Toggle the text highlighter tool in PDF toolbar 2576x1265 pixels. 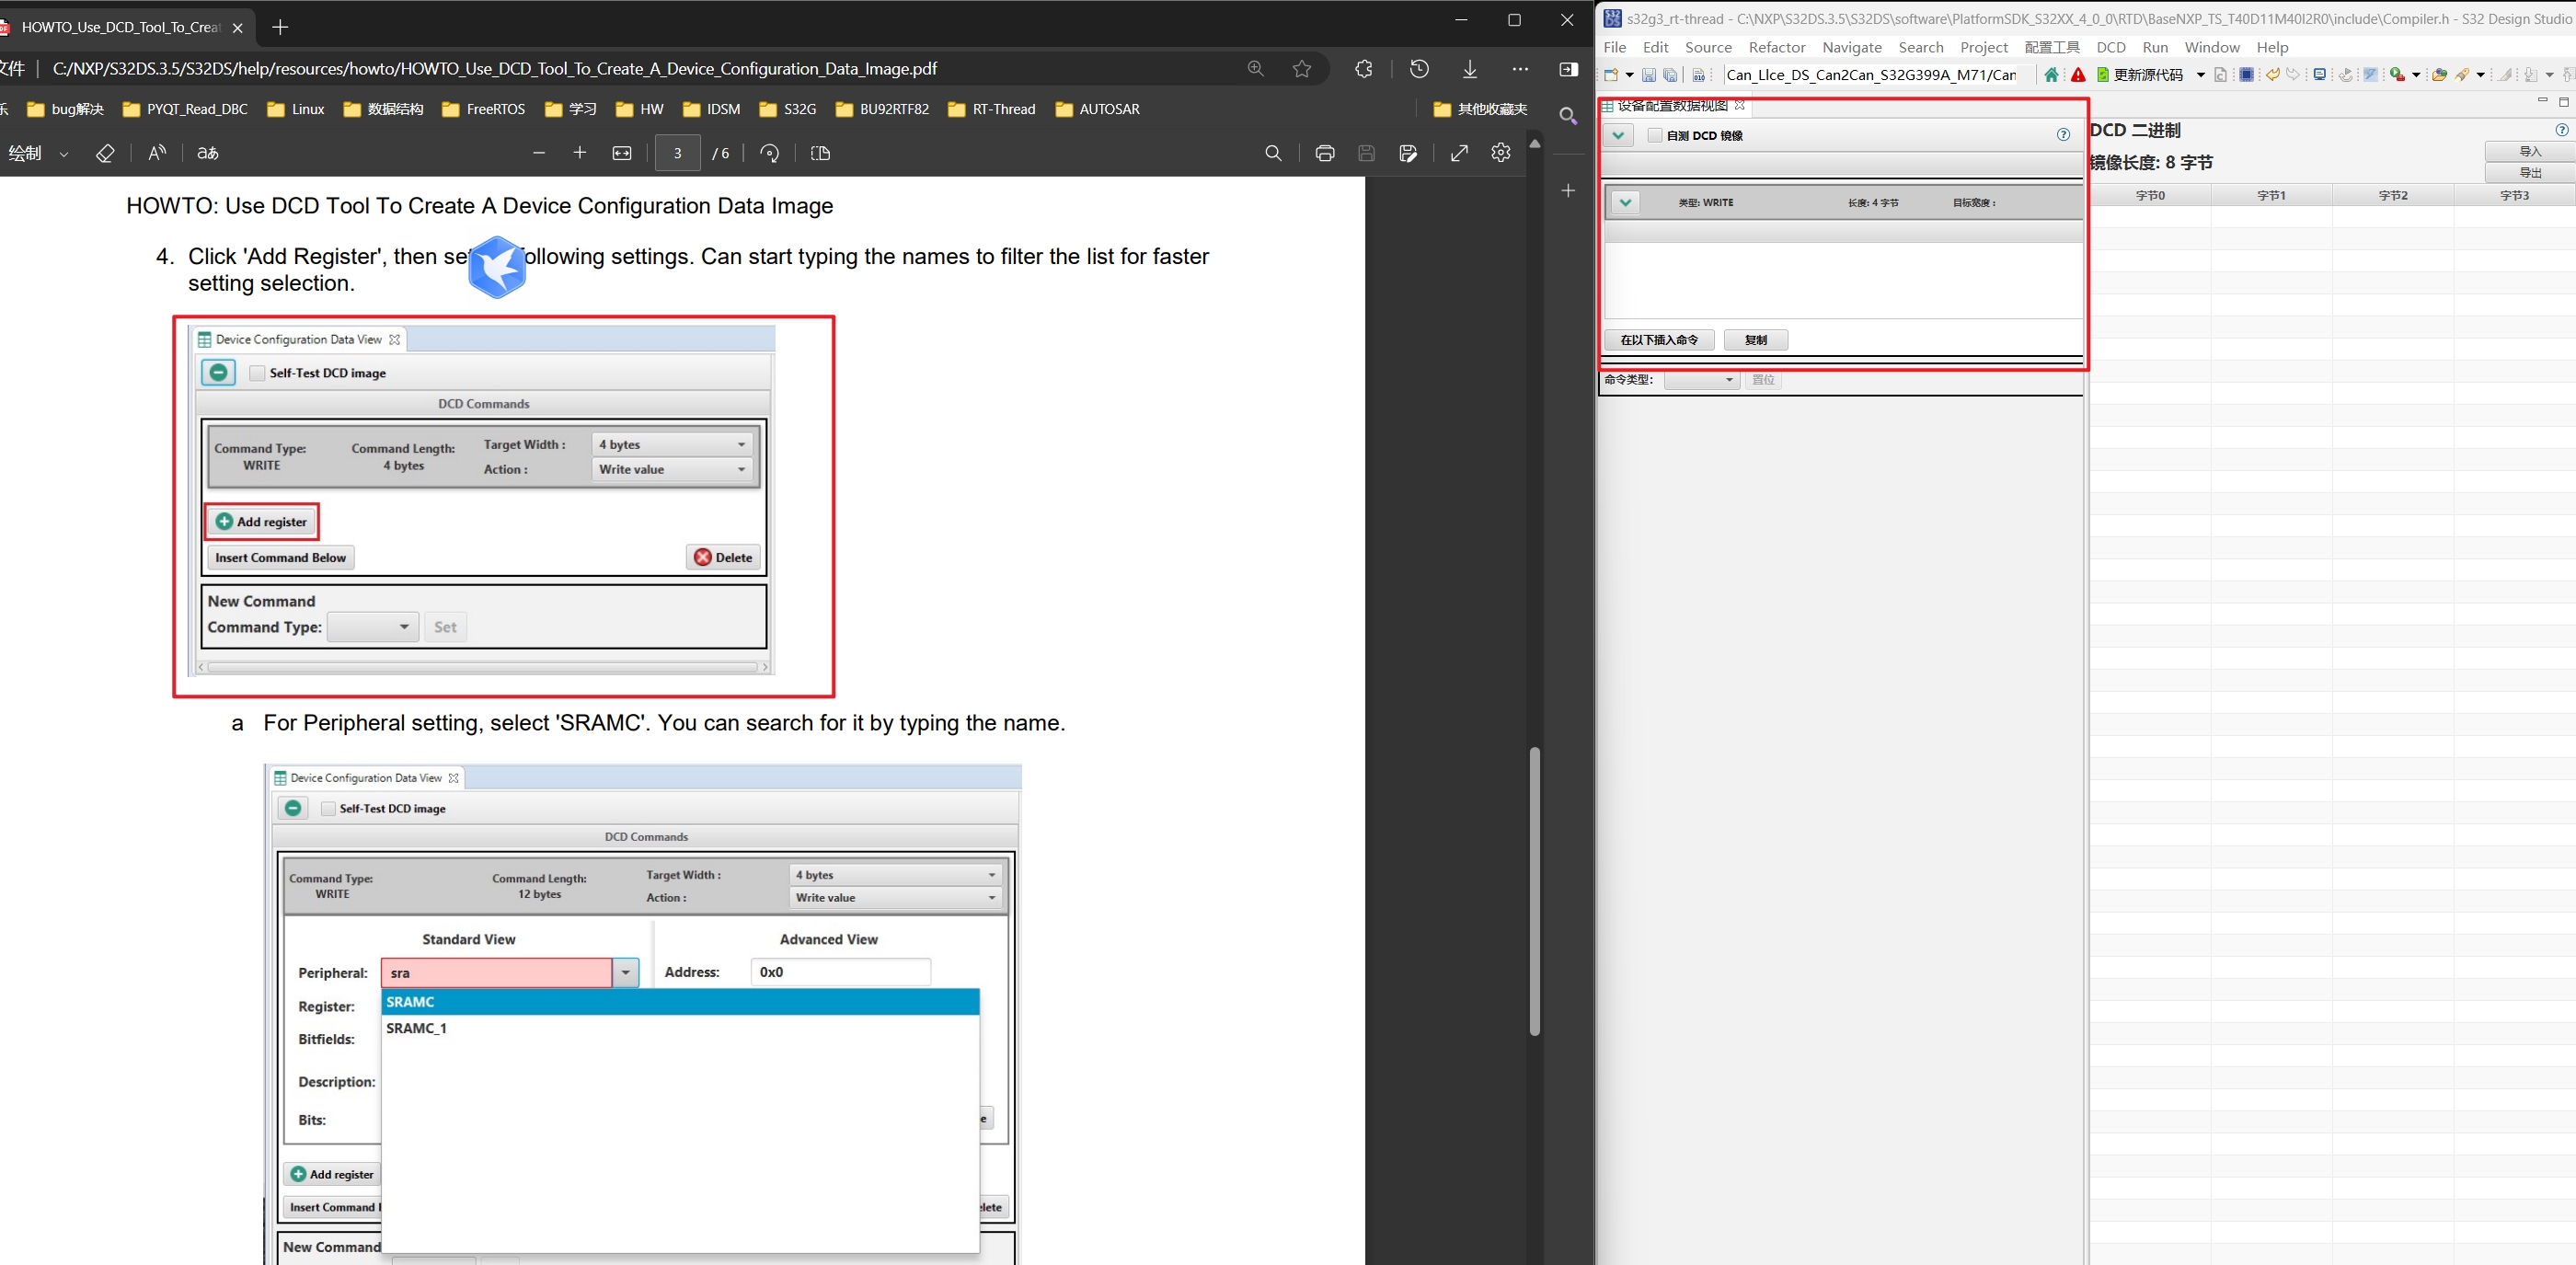click(x=105, y=153)
